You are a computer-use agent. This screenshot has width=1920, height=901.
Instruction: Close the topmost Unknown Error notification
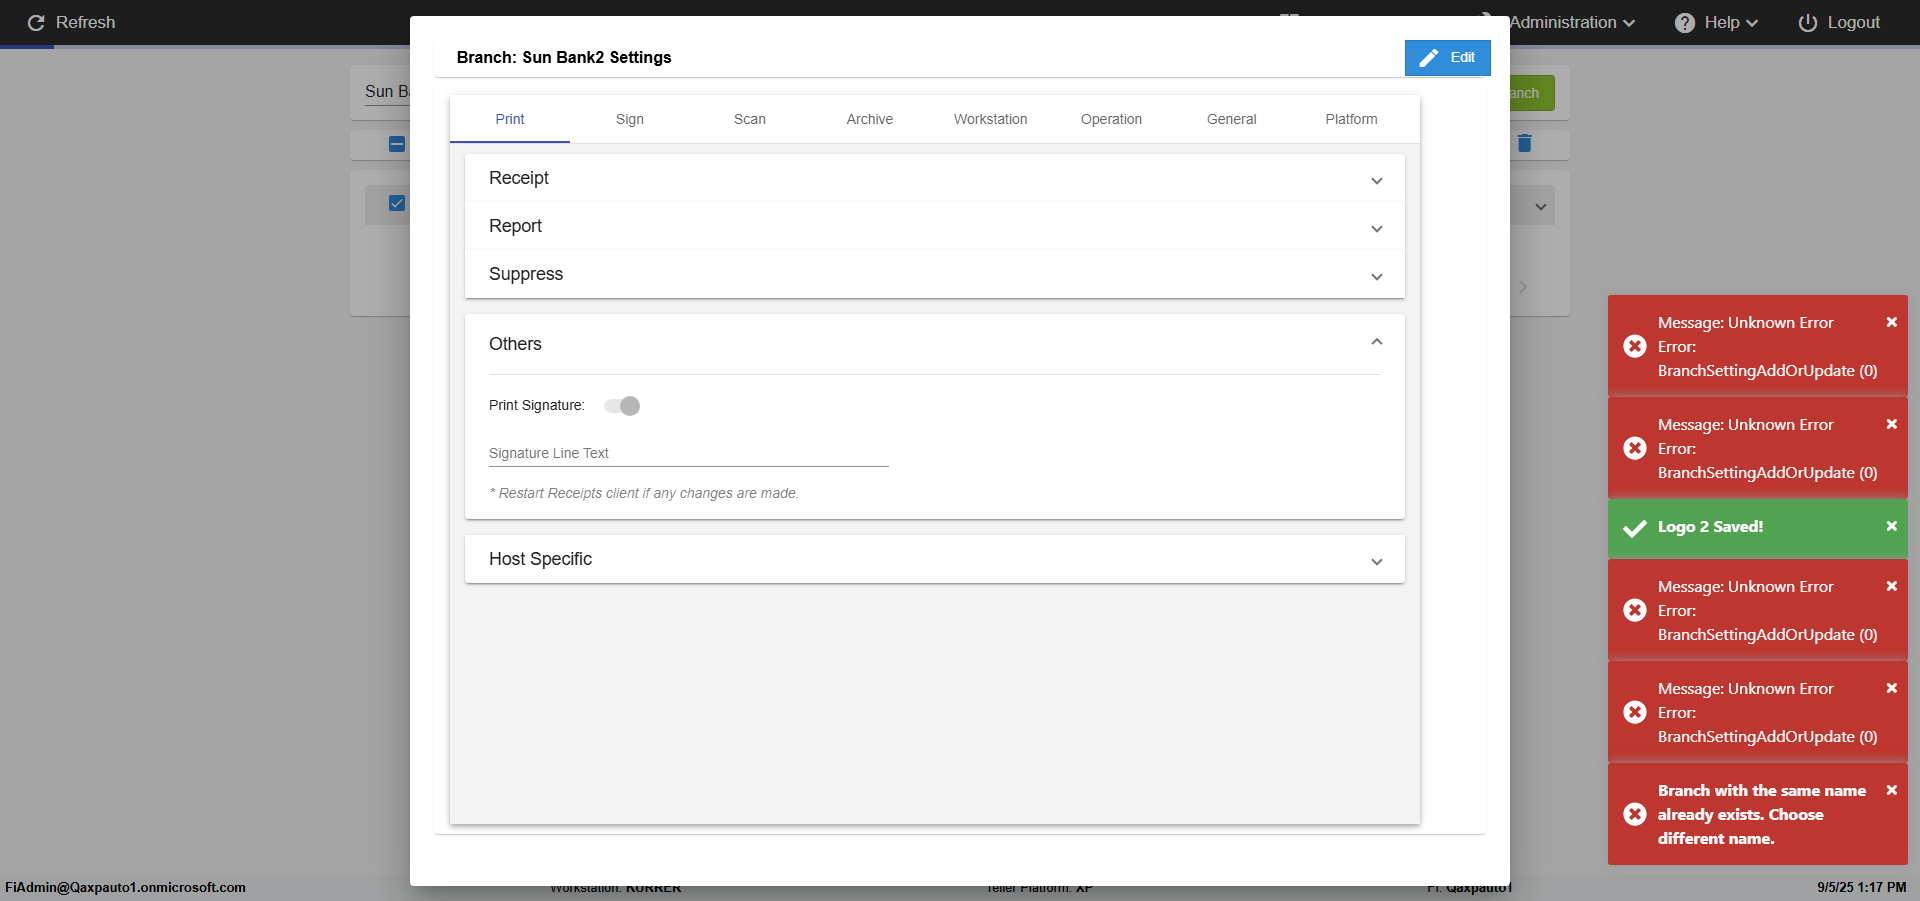coord(1891,322)
